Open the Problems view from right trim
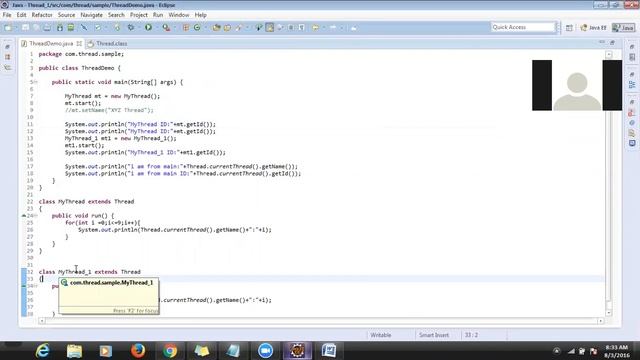 632,112
